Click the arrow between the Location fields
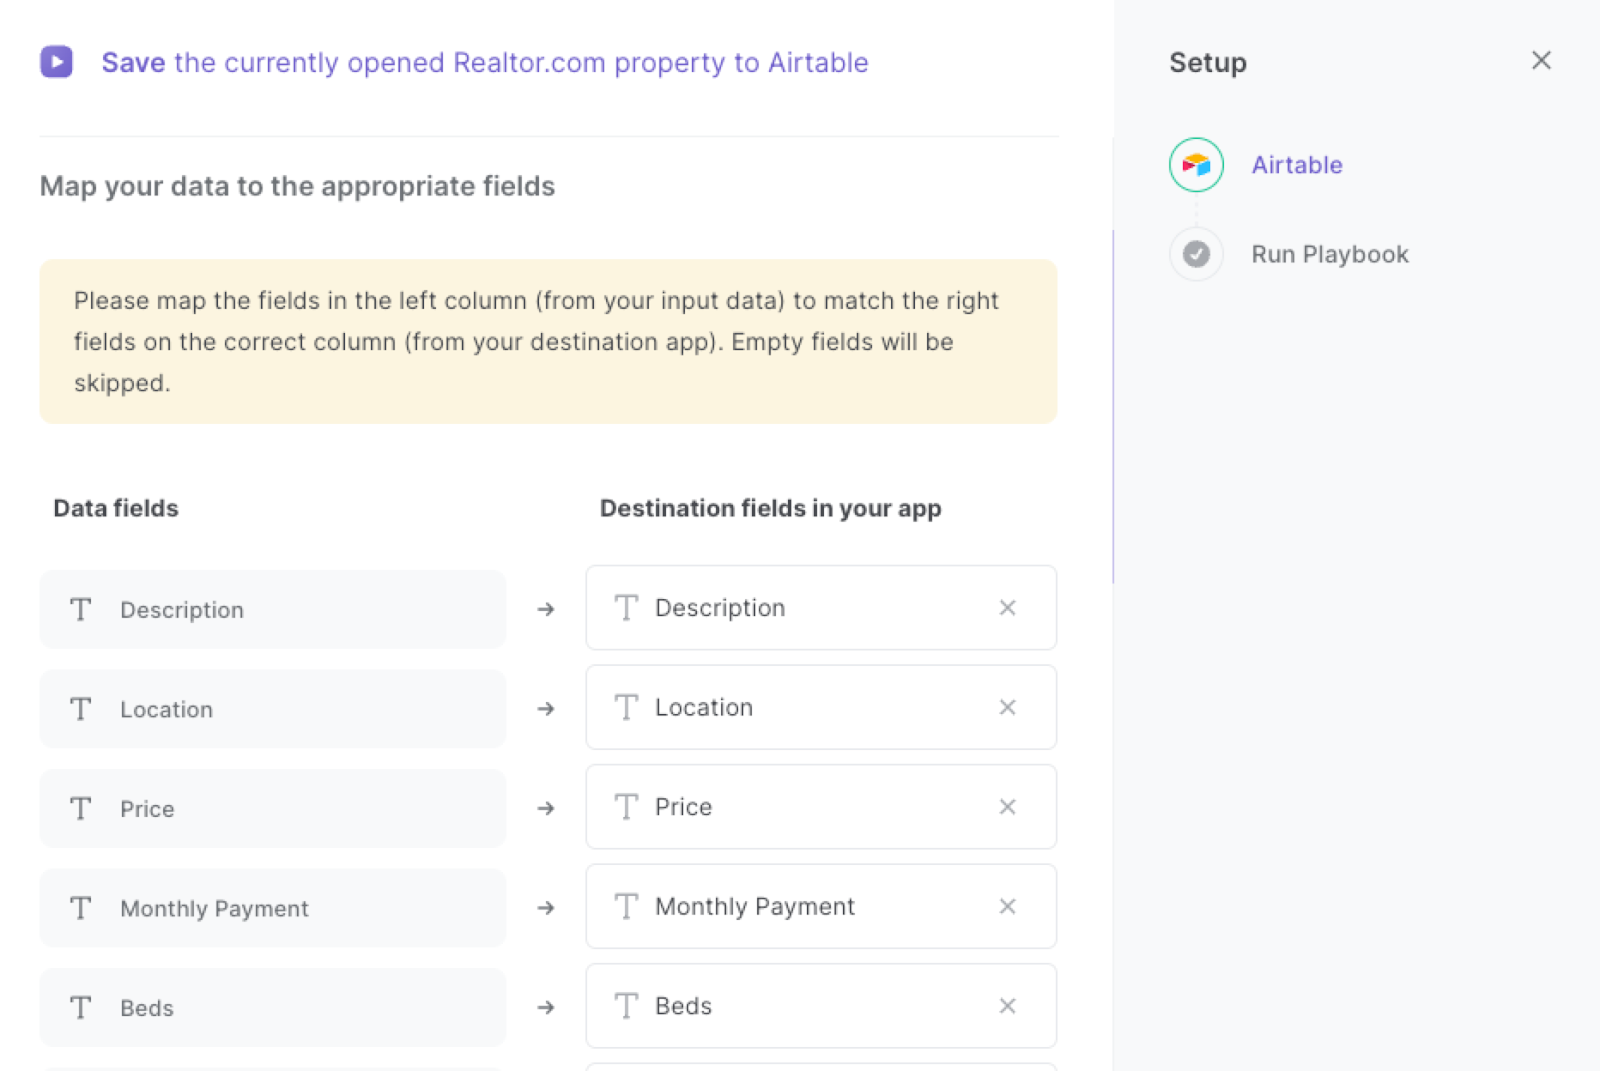The height and width of the screenshot is (1071, 1600). (546, 709)
